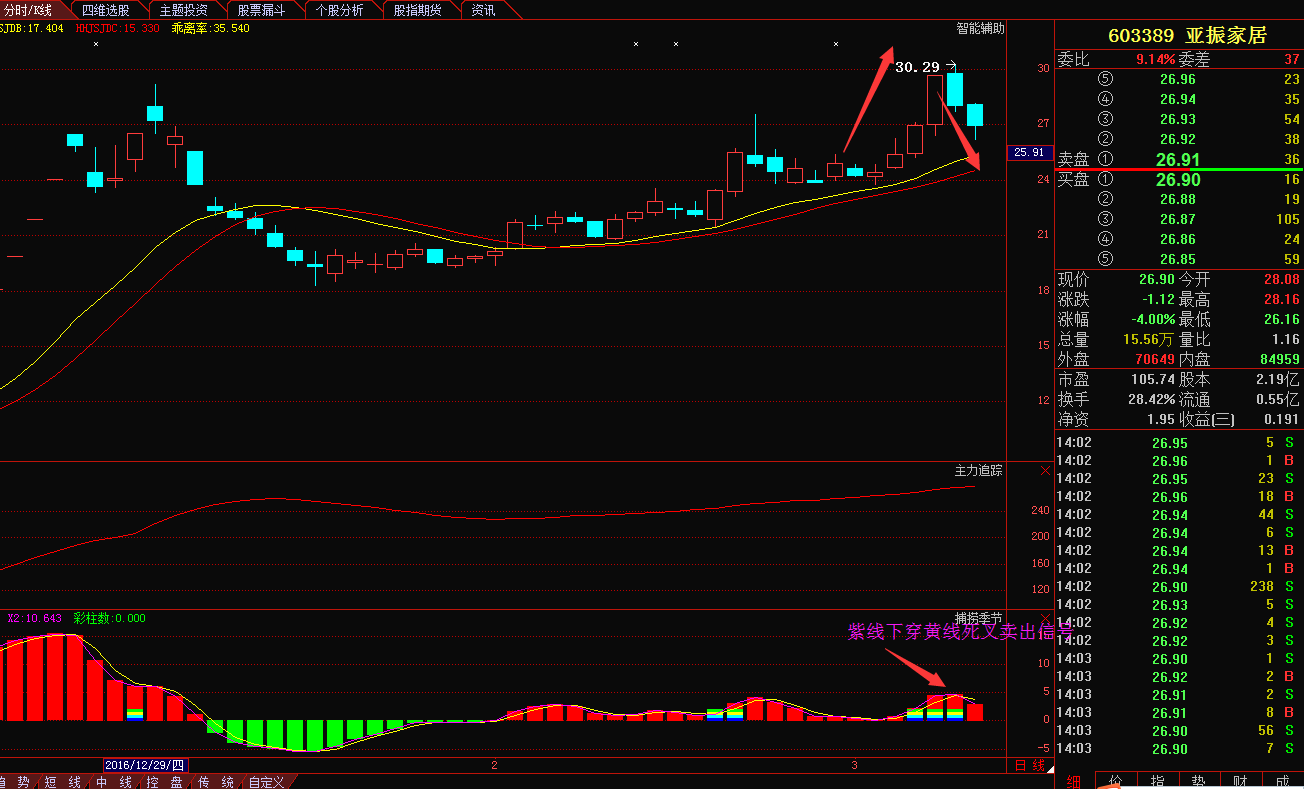Image resolution: width=1304 pixels, height=789 pixels.
Task: Click the 最高 value 28.16
Action: (1281, 299)
